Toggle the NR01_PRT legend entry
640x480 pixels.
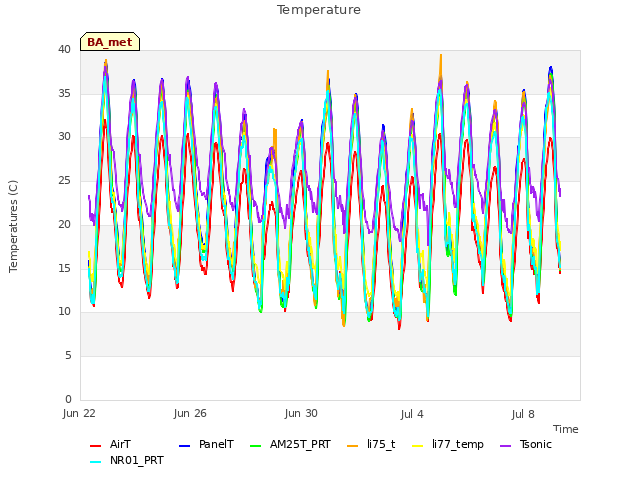point(127,461)
